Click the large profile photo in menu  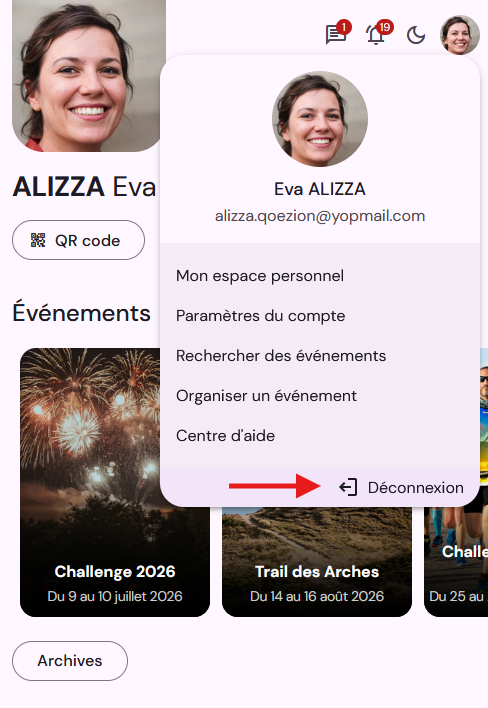320,119
